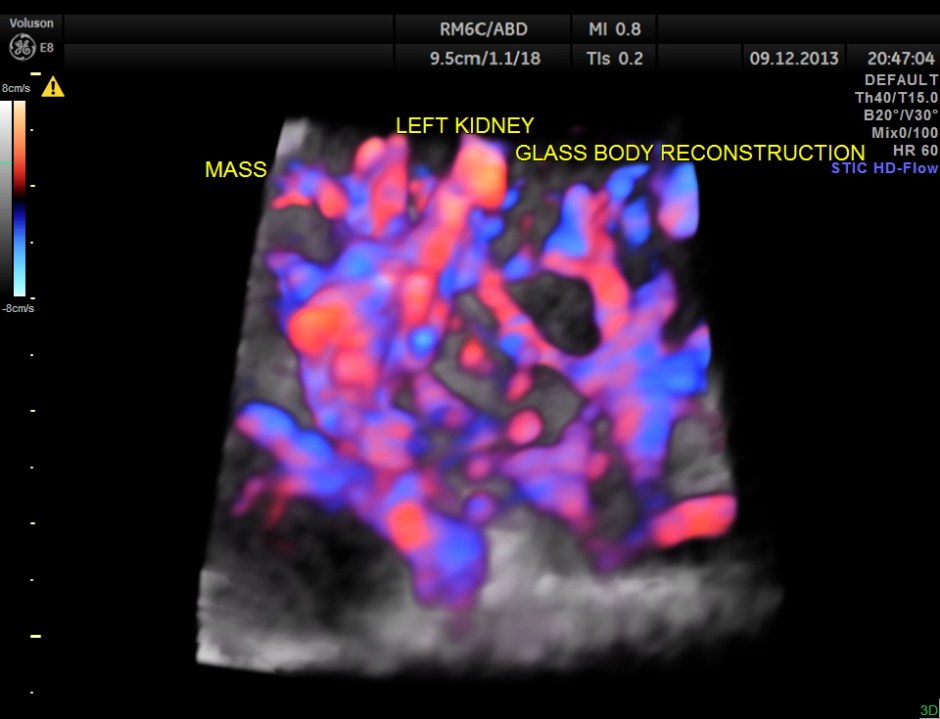Click the 09.12.2013 date display

pyautogui.click(x=793, y=58)
